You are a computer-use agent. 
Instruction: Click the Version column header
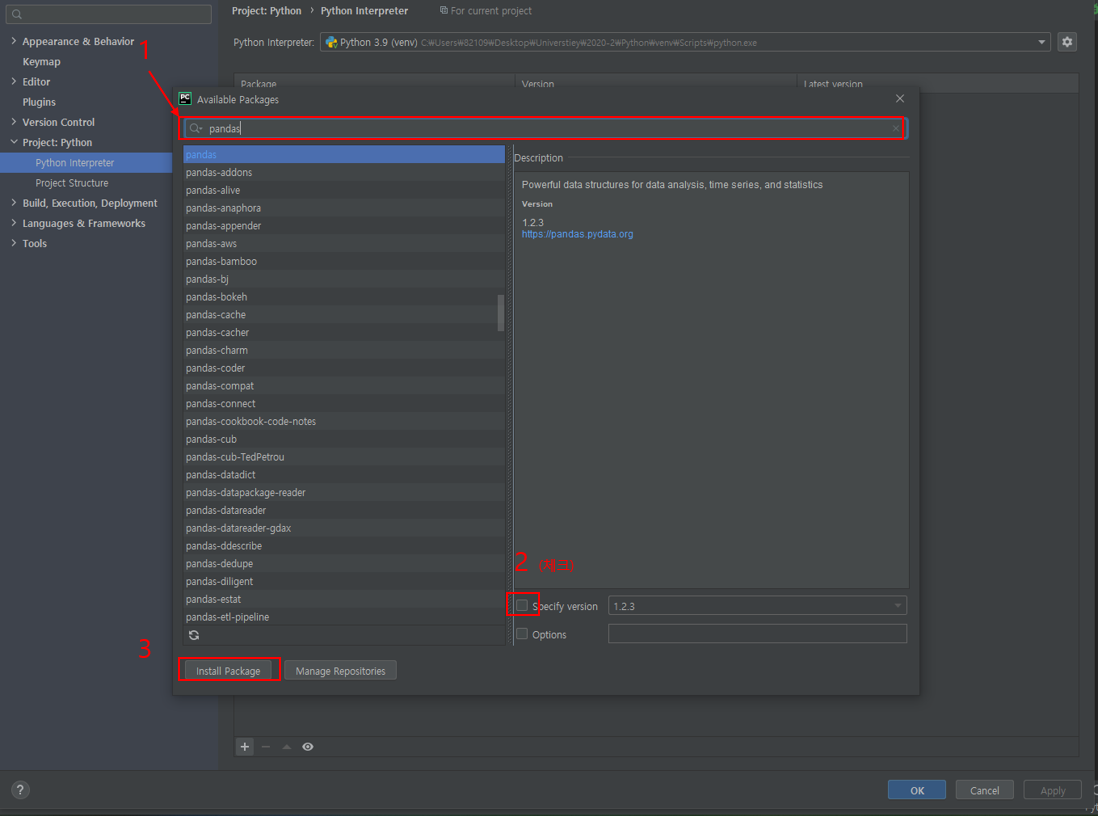656,83
